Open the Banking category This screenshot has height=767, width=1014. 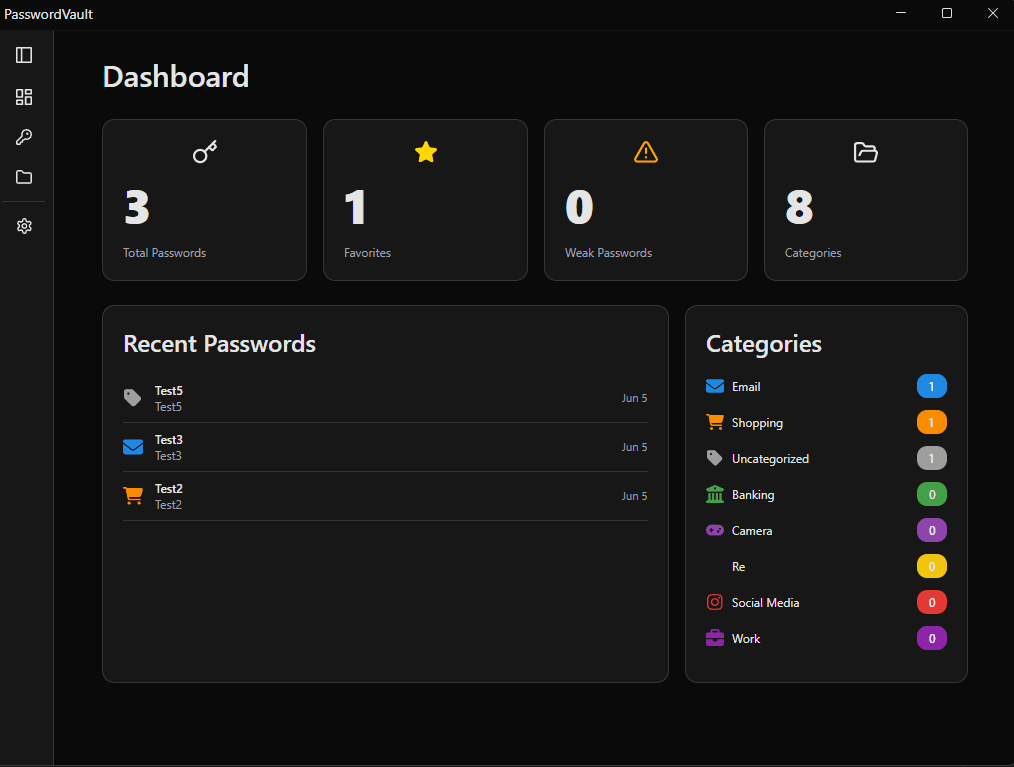[x=752, y=494]
